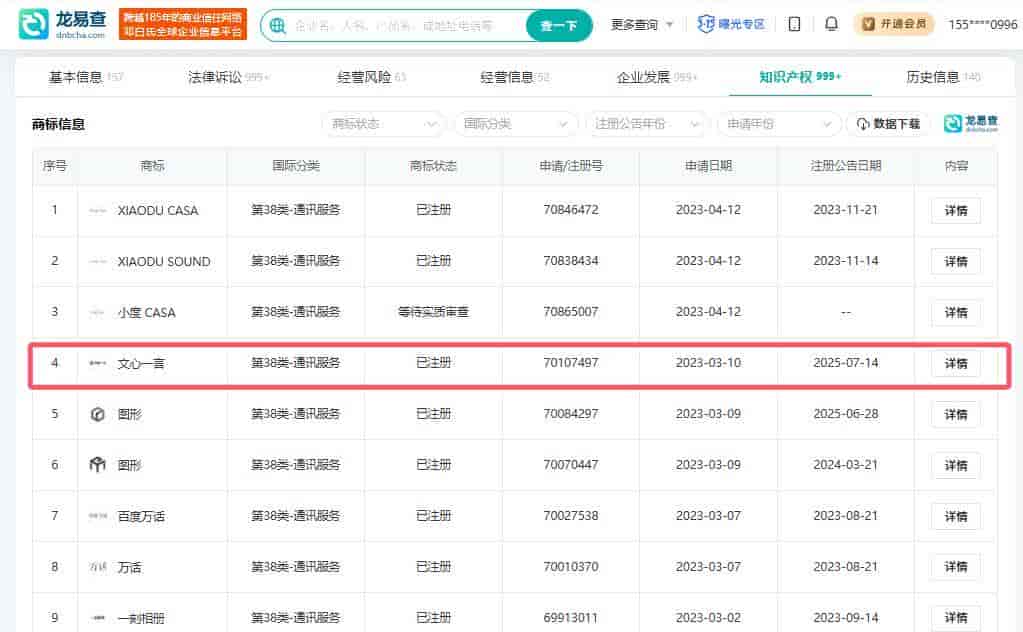Switch to the 法律诉讼 tab
This screenshot has width=1023, height=632.
228,77
